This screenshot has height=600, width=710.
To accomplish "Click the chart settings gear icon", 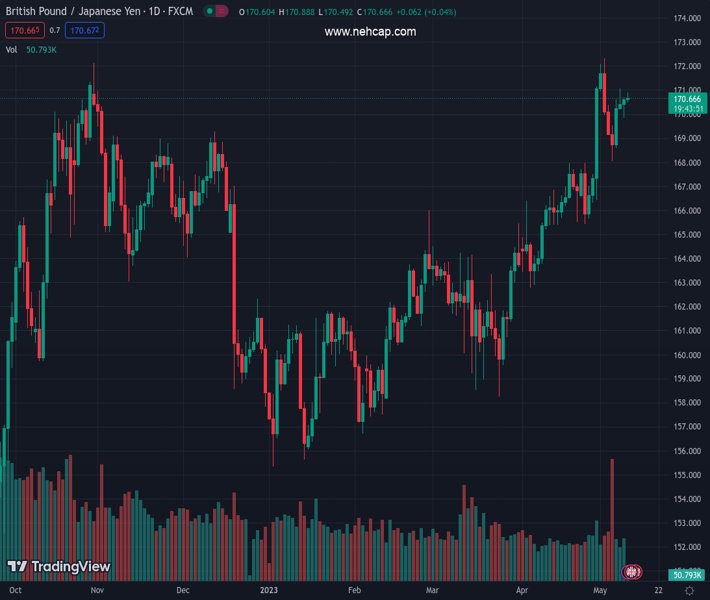I will point(689,591).
